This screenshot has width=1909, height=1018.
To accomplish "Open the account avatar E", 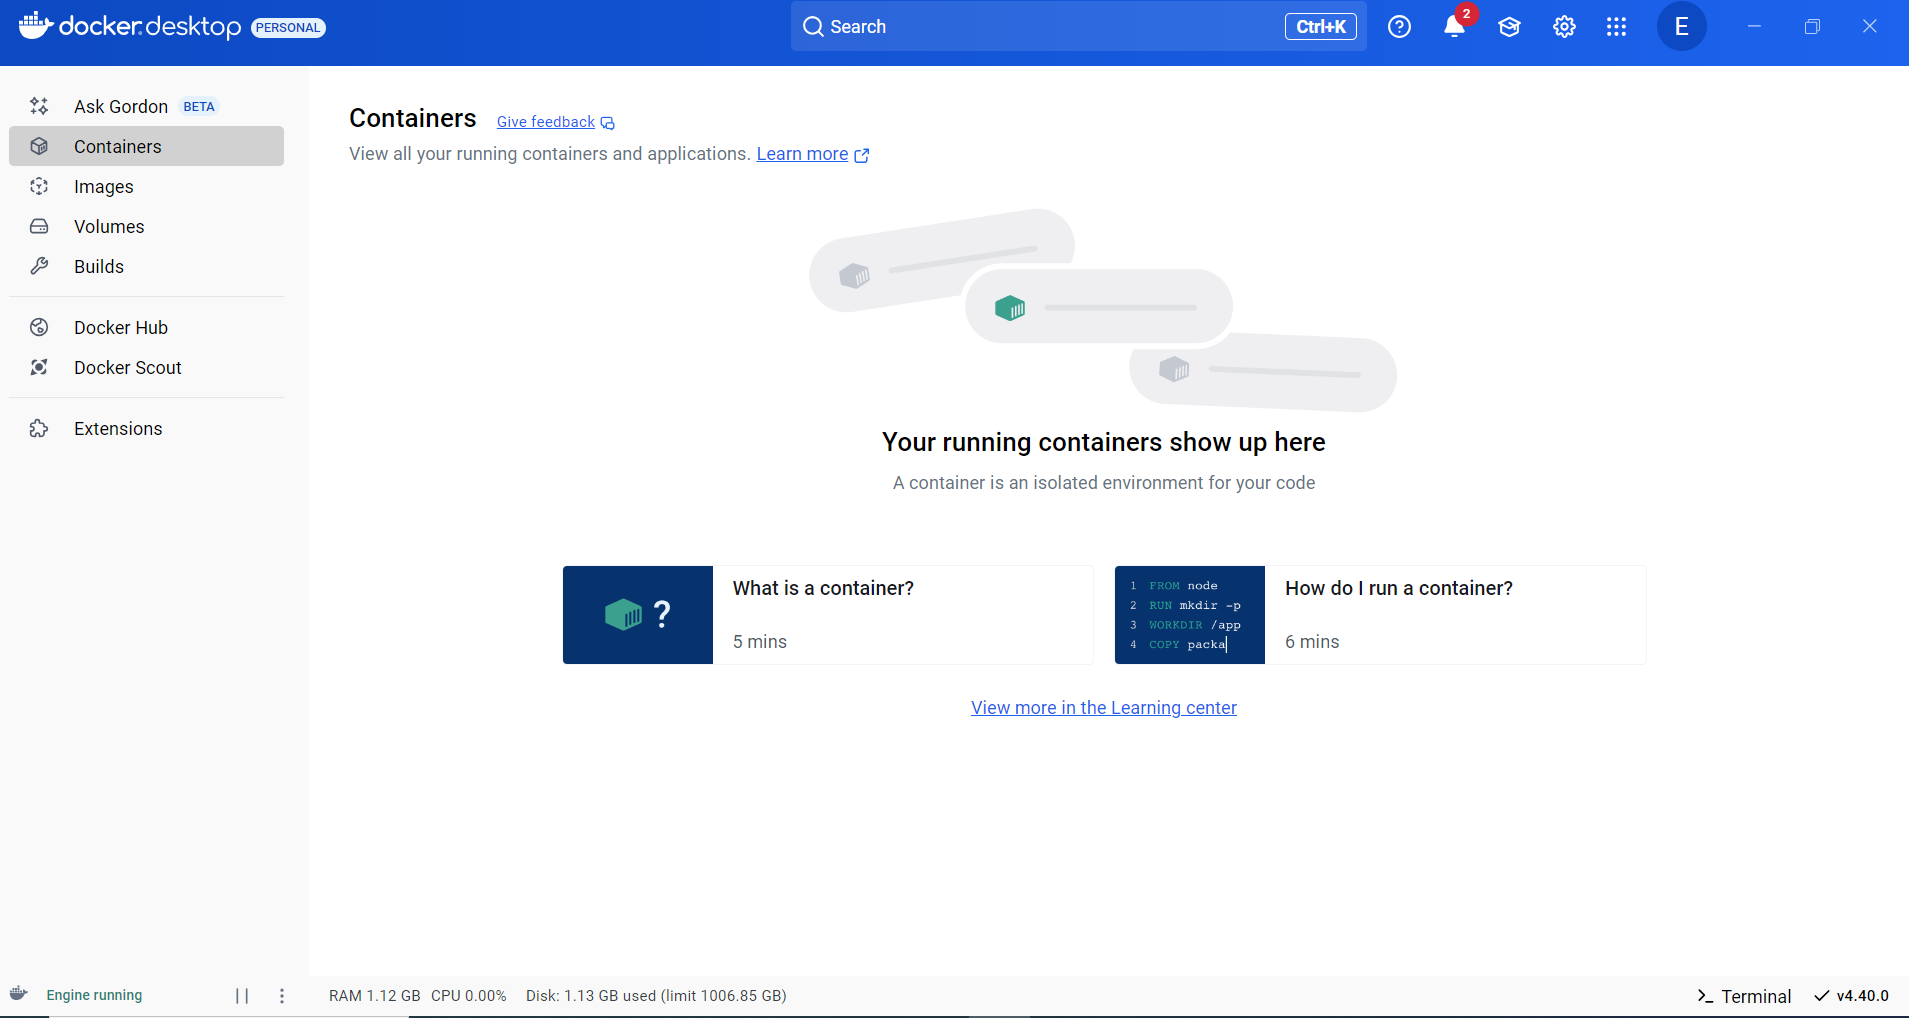I will coord(1681,27).
